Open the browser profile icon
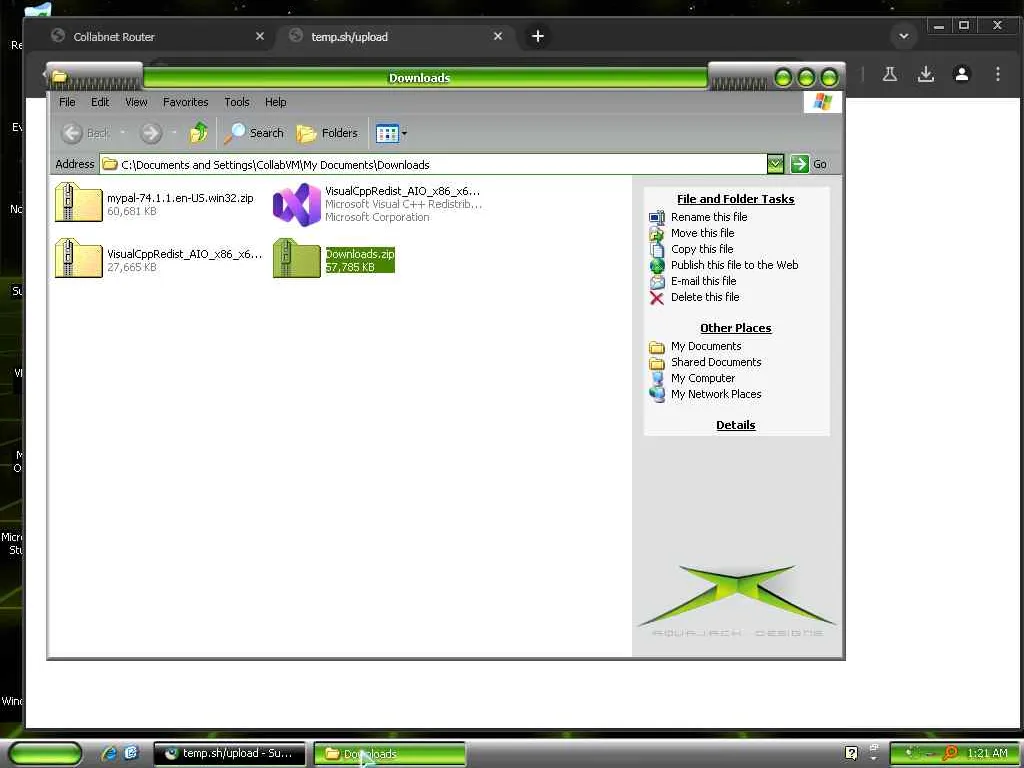Screen dimensions: 1024x768 (x=961, y=74)
